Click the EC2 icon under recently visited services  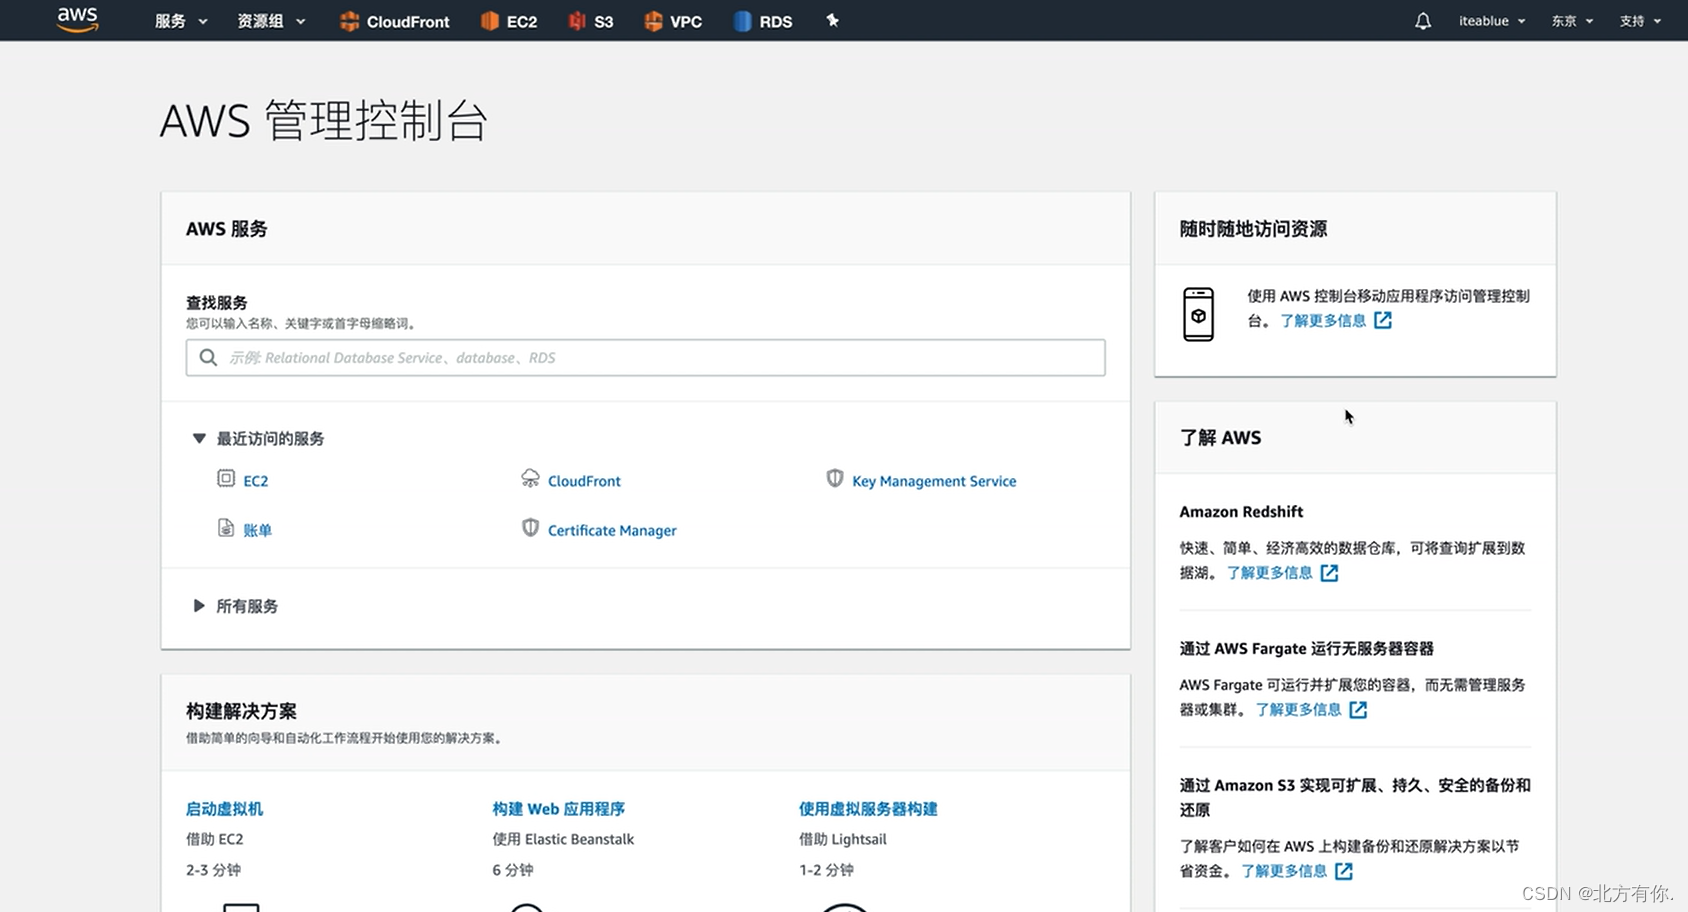click(226, 479)
